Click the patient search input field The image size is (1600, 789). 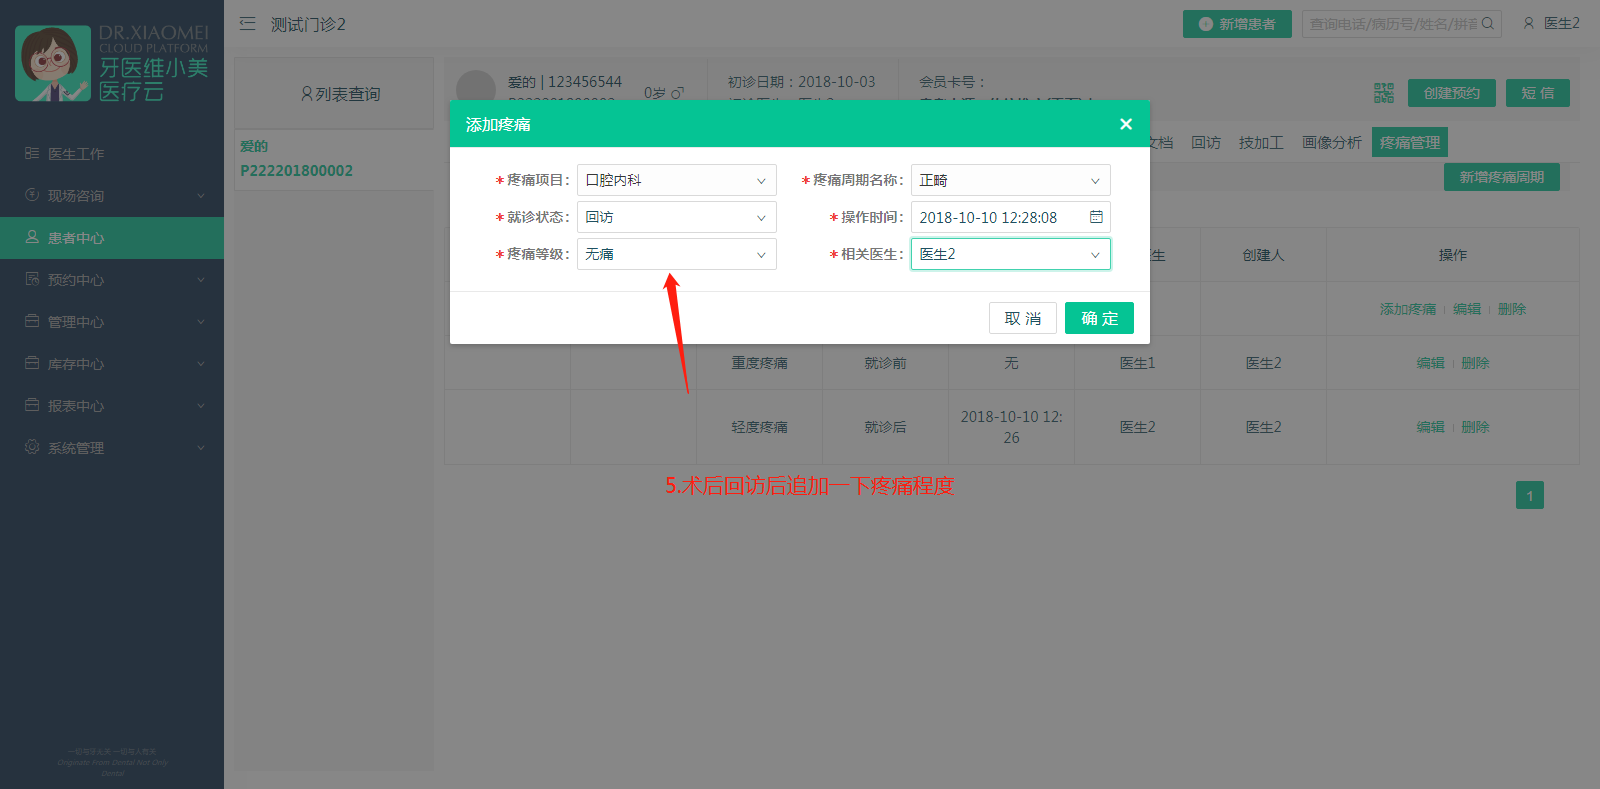pos(1392,24)
